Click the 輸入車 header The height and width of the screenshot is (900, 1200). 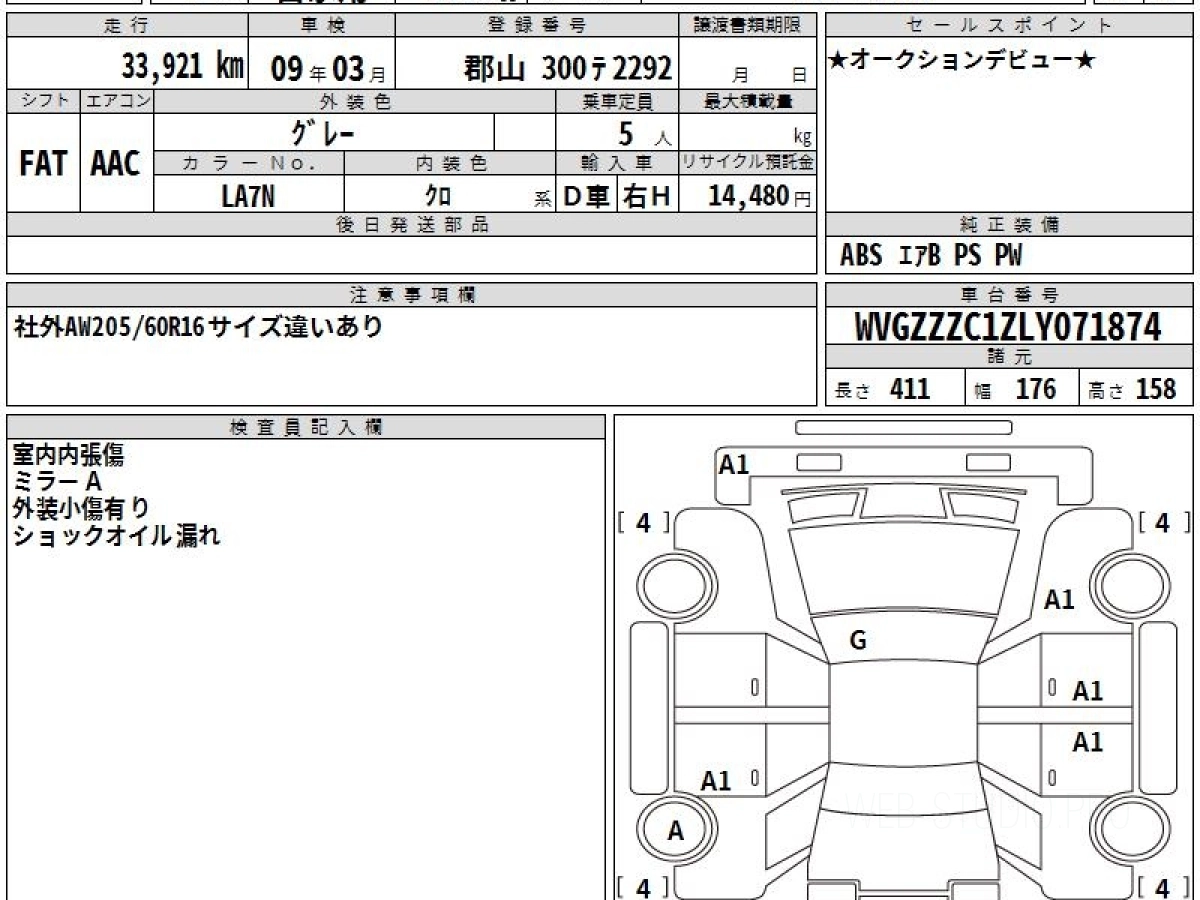pyautogui.click(x=617, y=163)
